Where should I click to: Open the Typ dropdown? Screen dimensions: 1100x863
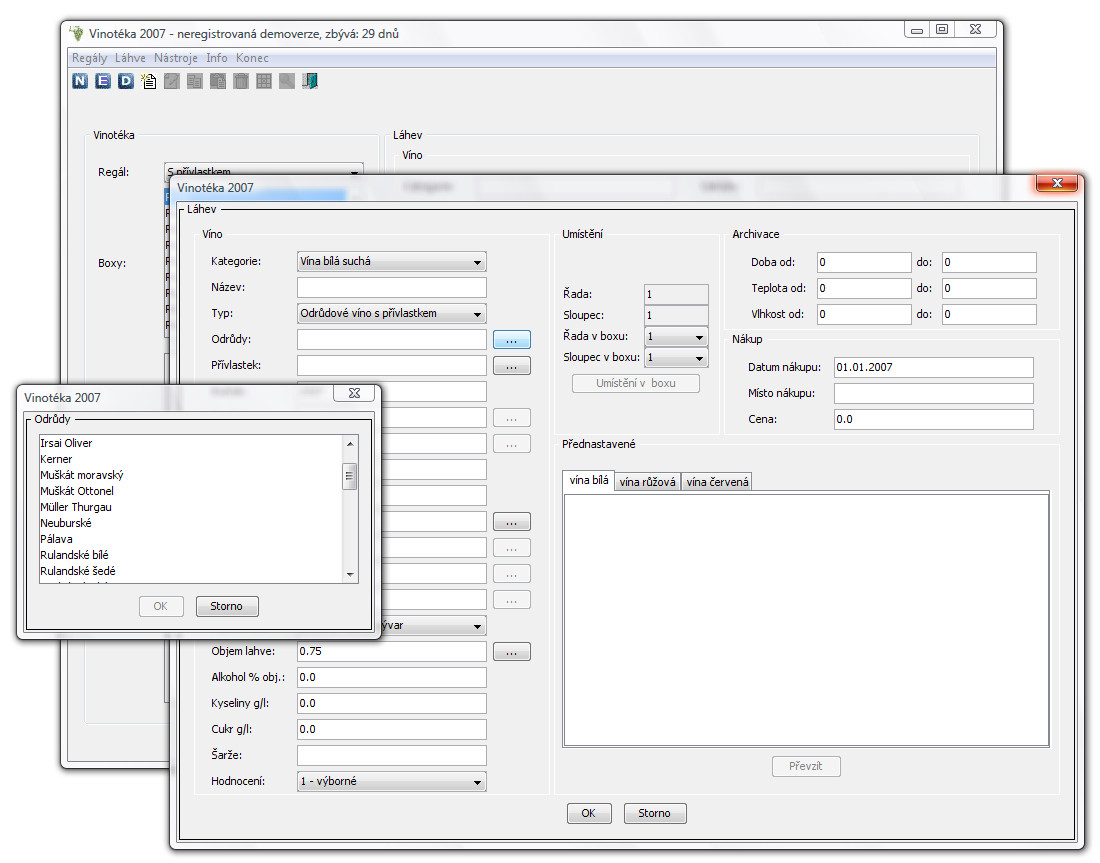tap(391, 314)
